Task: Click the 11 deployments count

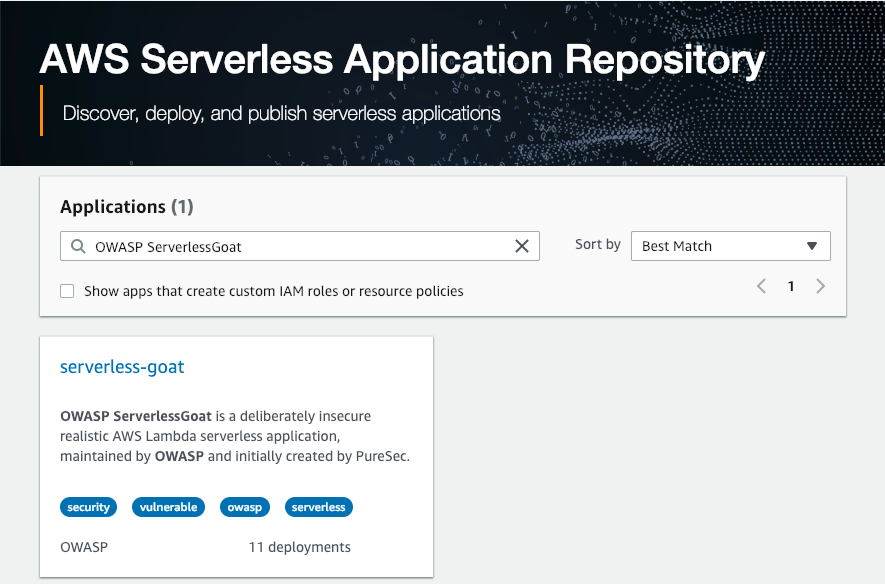Action: click(300, 547)
